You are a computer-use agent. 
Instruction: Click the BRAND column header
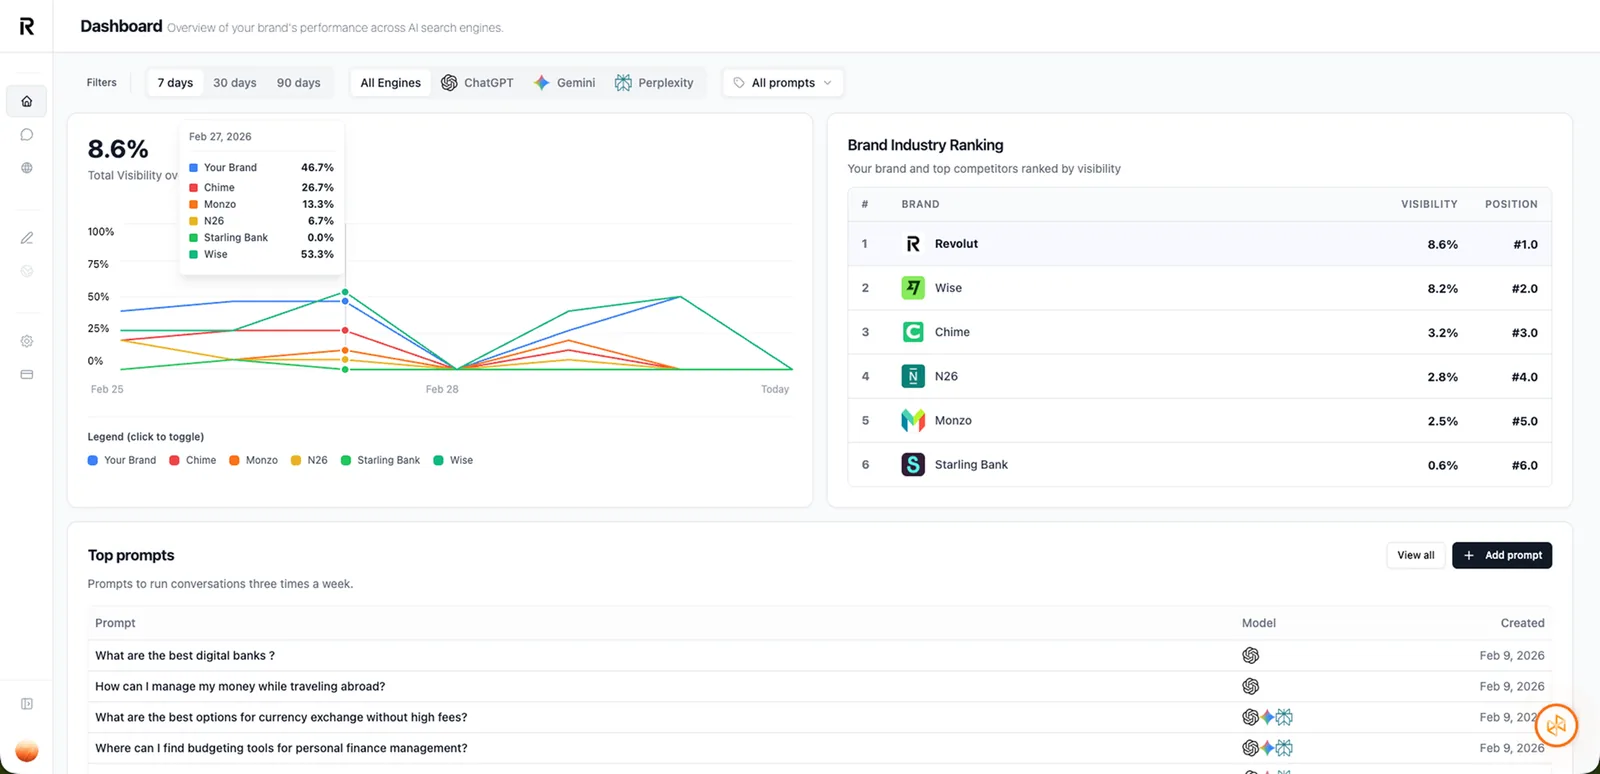click(920, 204)
